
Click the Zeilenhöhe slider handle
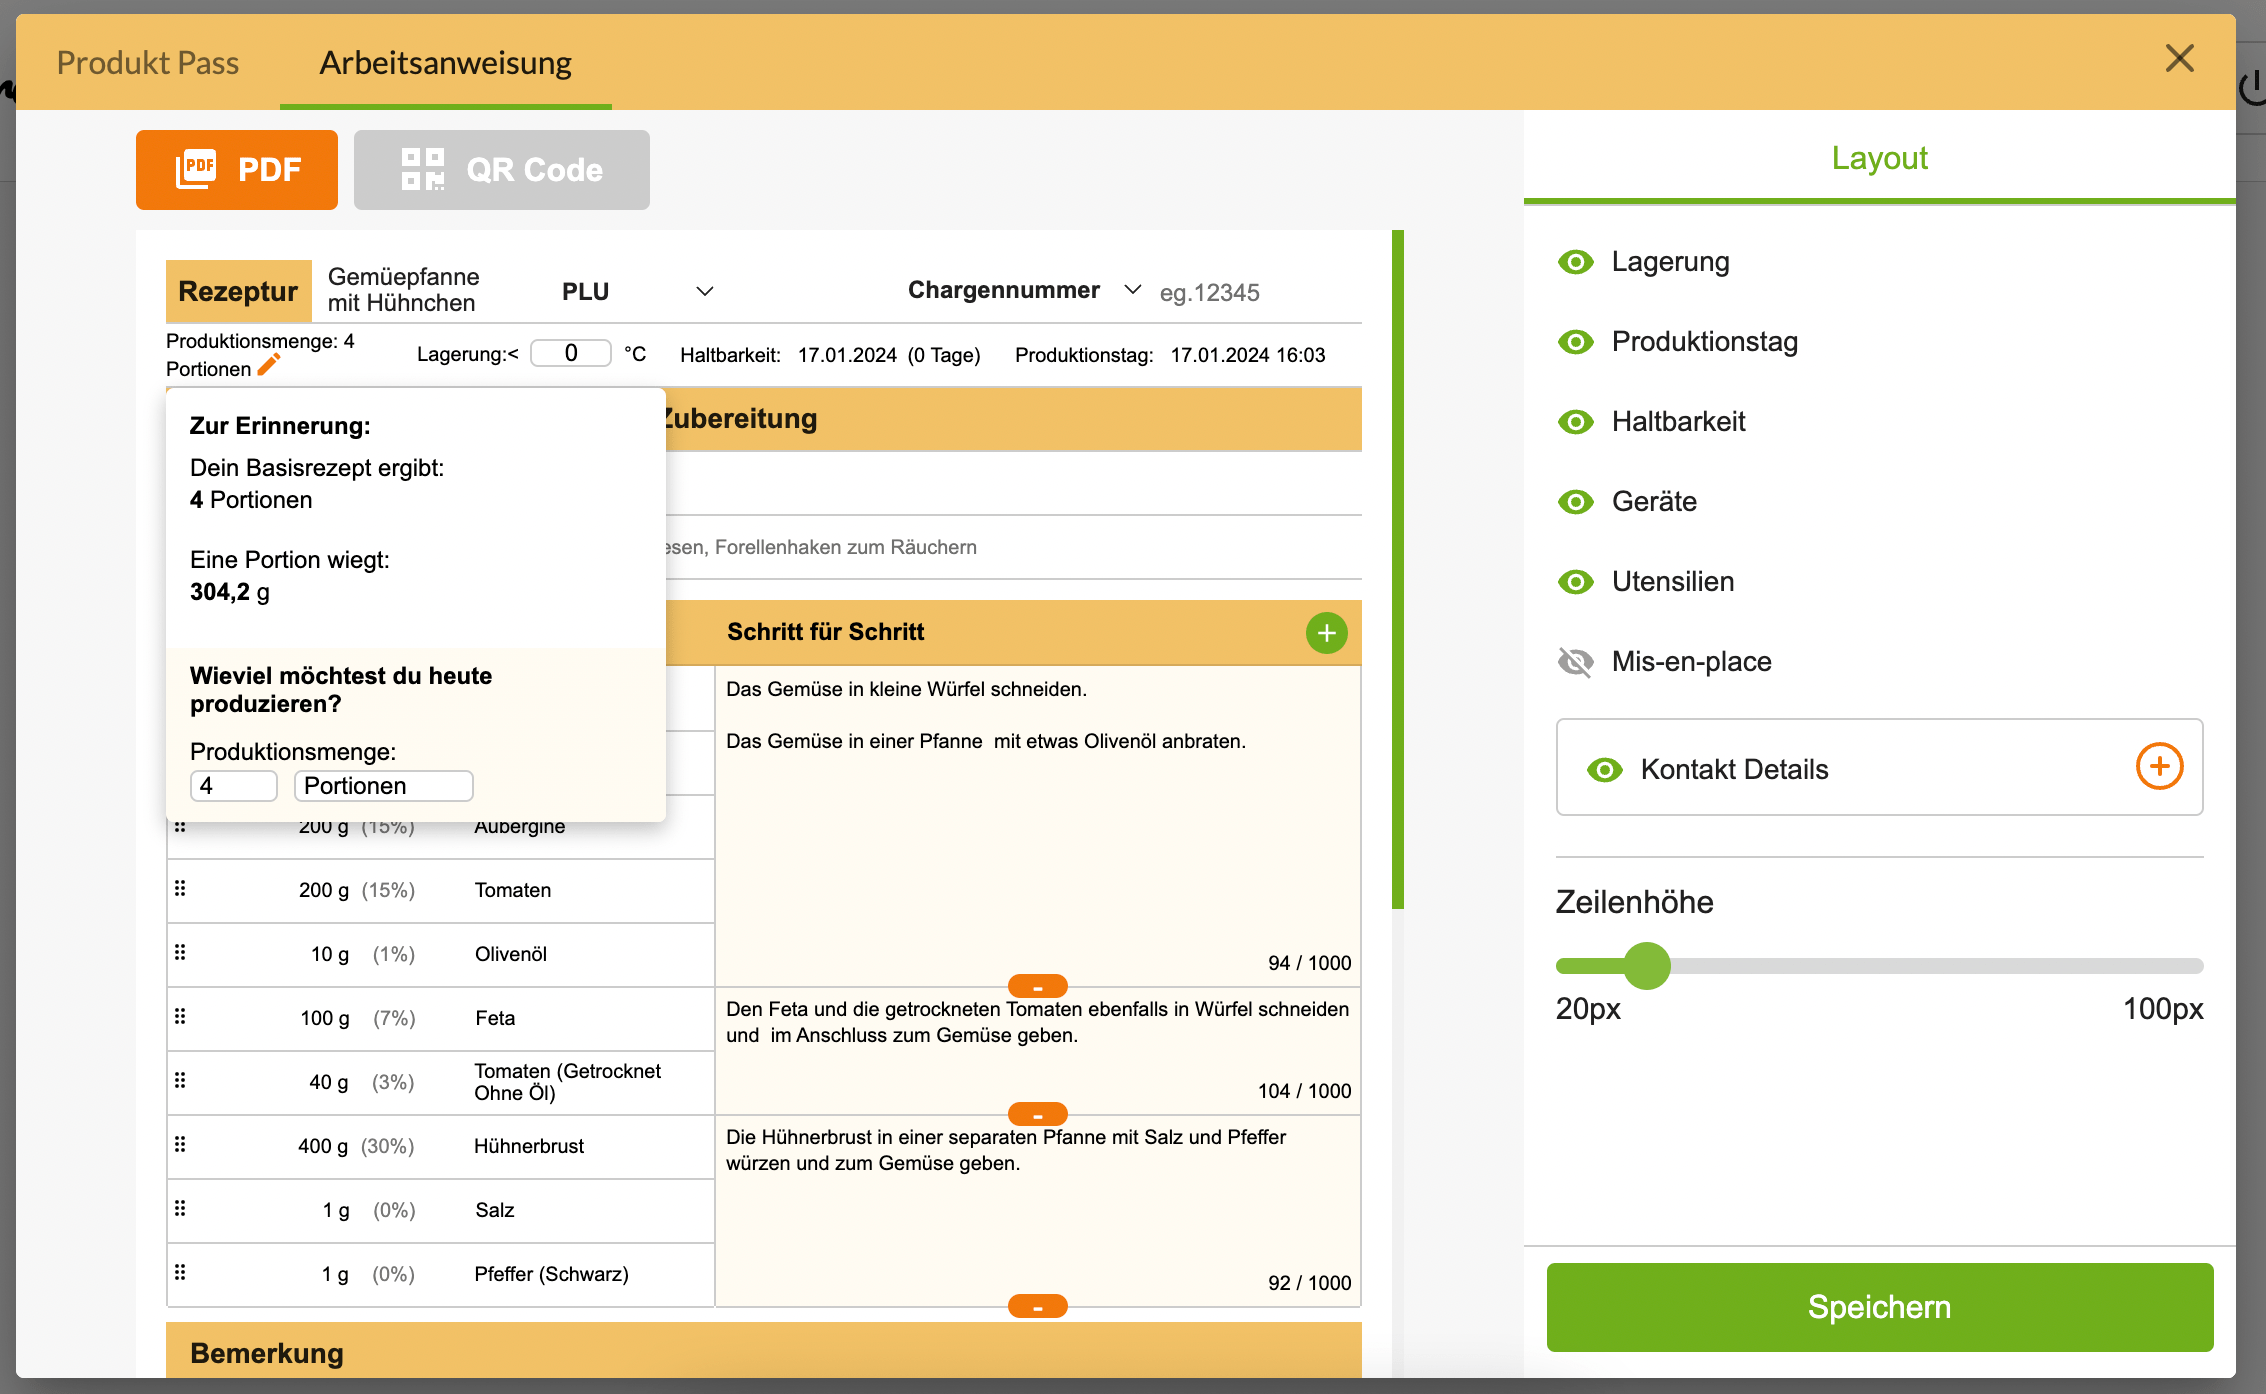1647,966
